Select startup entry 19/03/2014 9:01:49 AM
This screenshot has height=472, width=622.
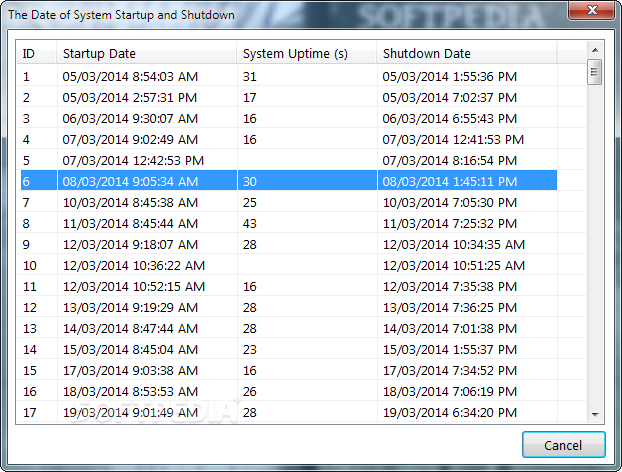(130, 413)
